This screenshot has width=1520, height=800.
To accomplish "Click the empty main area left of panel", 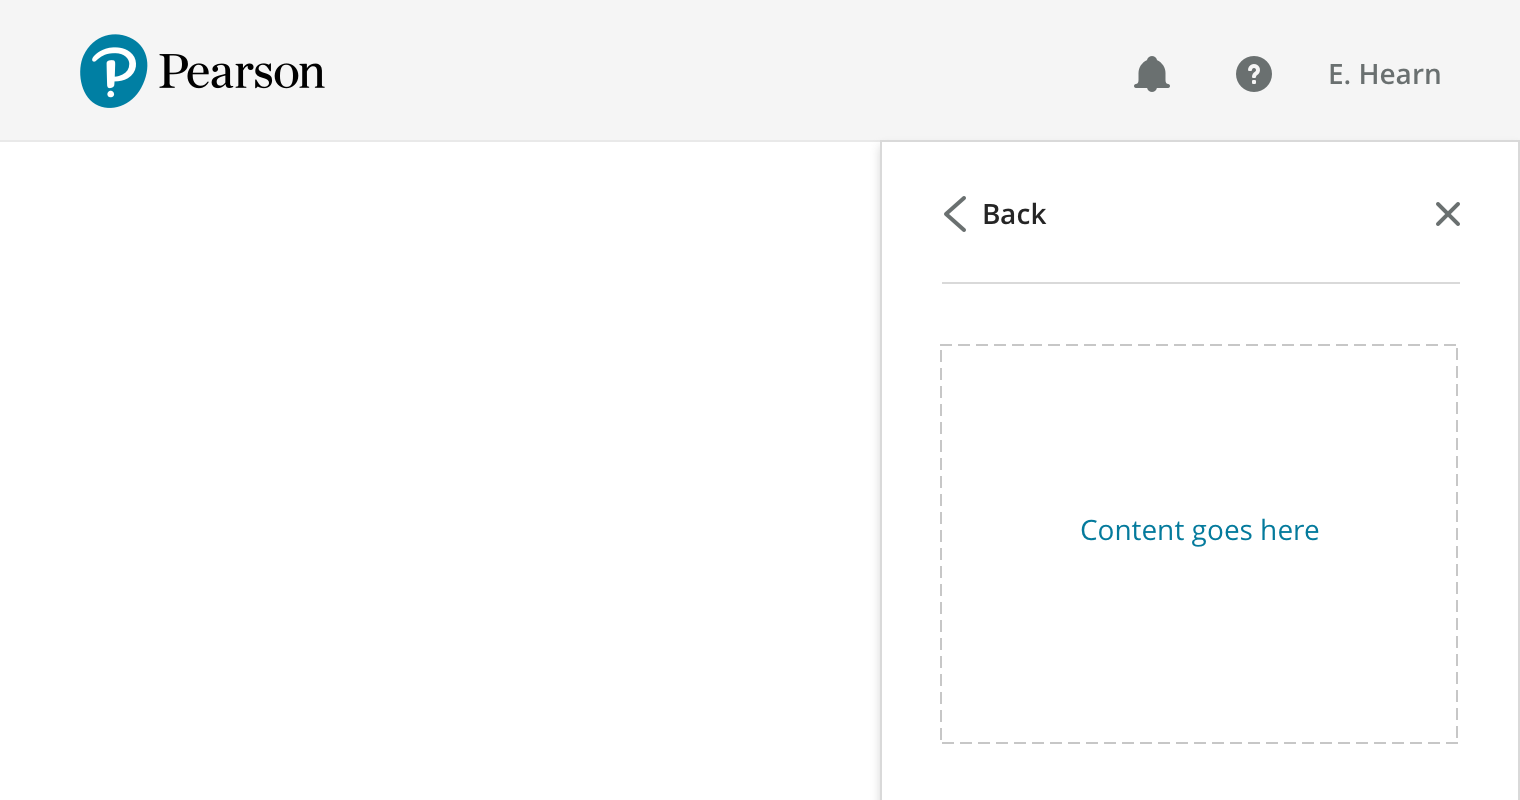I will click(440, 470).
